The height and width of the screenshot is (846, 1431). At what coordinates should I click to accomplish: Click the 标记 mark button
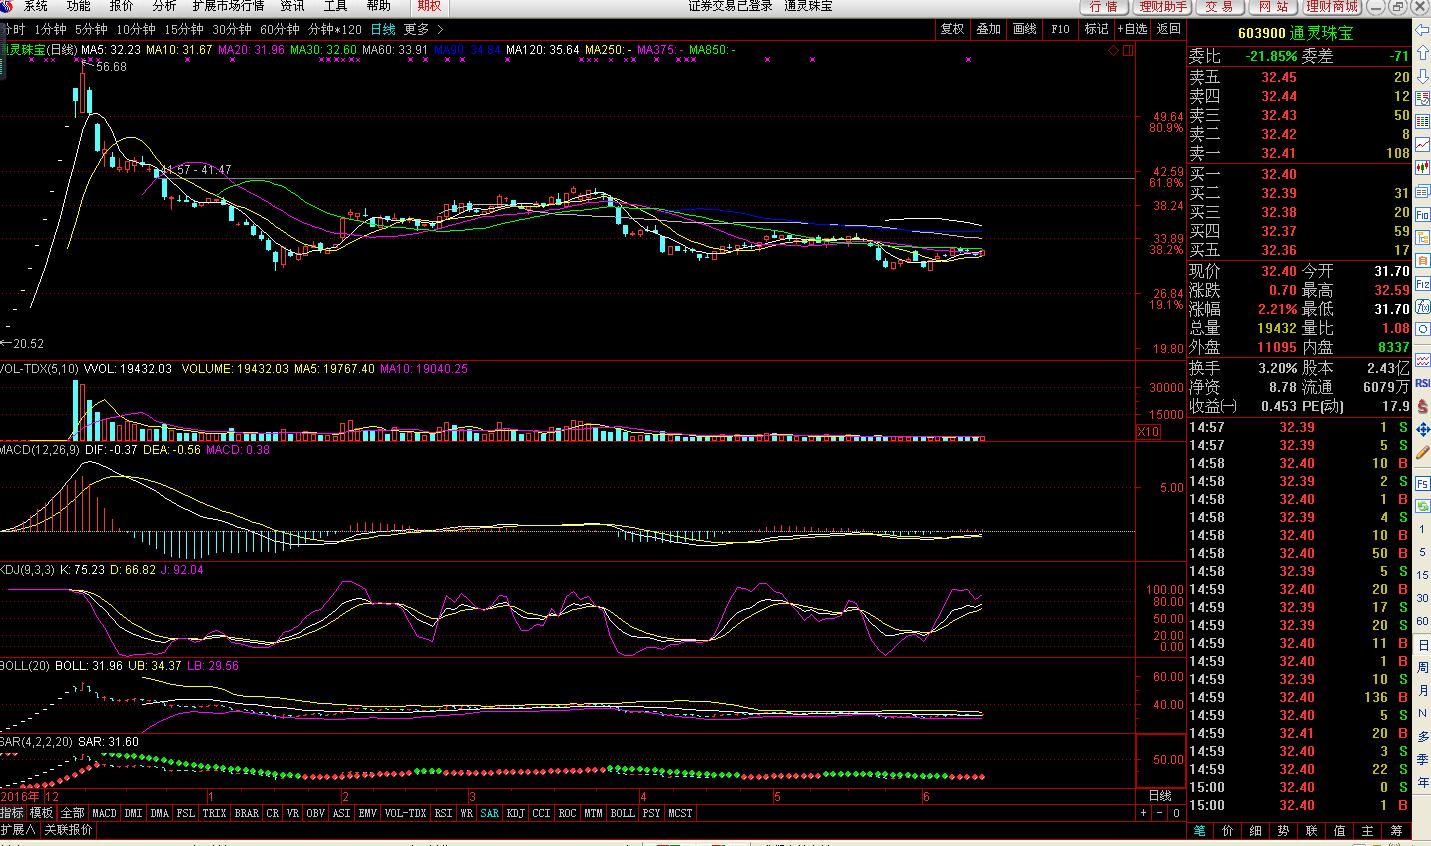1096,29
